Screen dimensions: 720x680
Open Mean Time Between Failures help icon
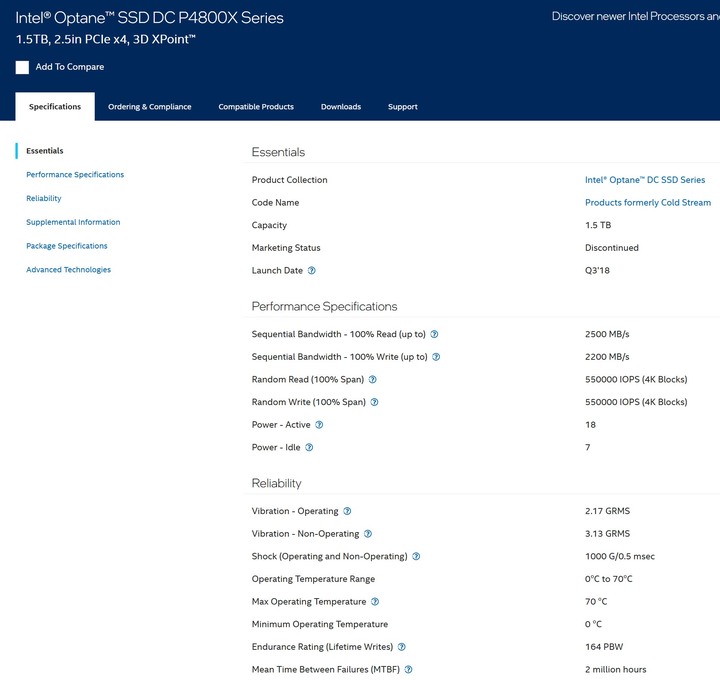(x=408, y=669)
